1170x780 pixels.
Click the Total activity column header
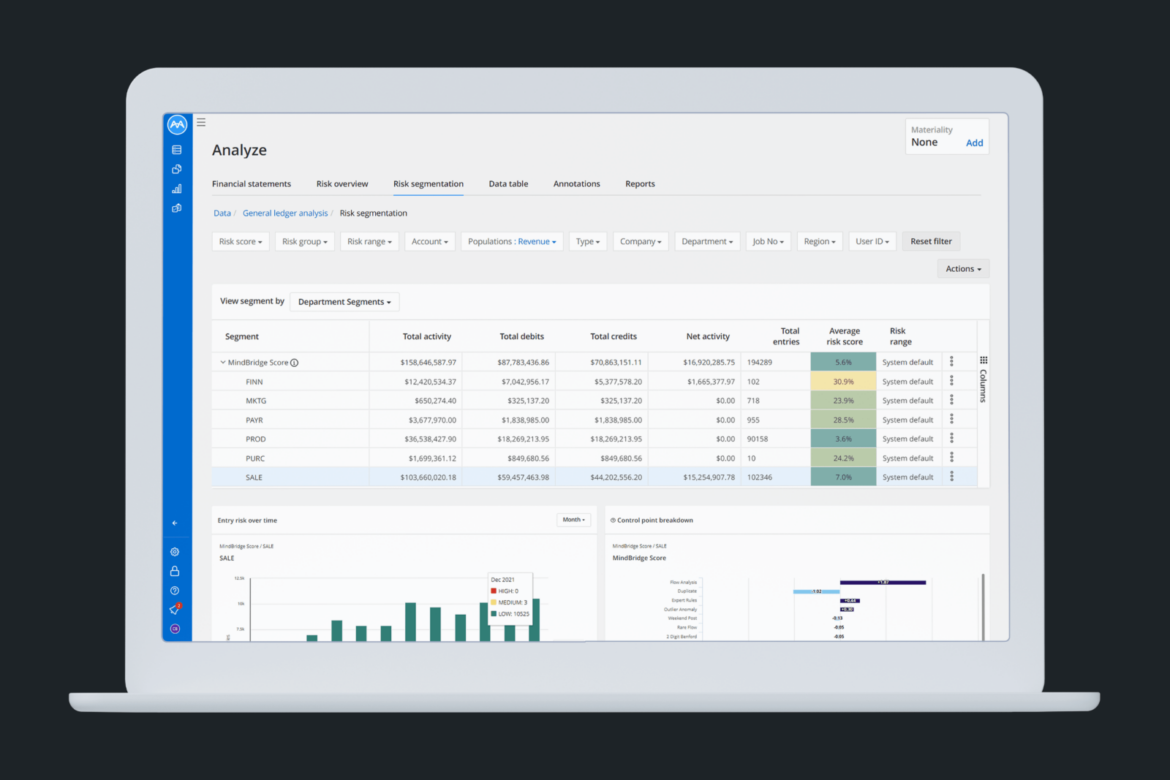pyautogui.click(x=427, y=337)
